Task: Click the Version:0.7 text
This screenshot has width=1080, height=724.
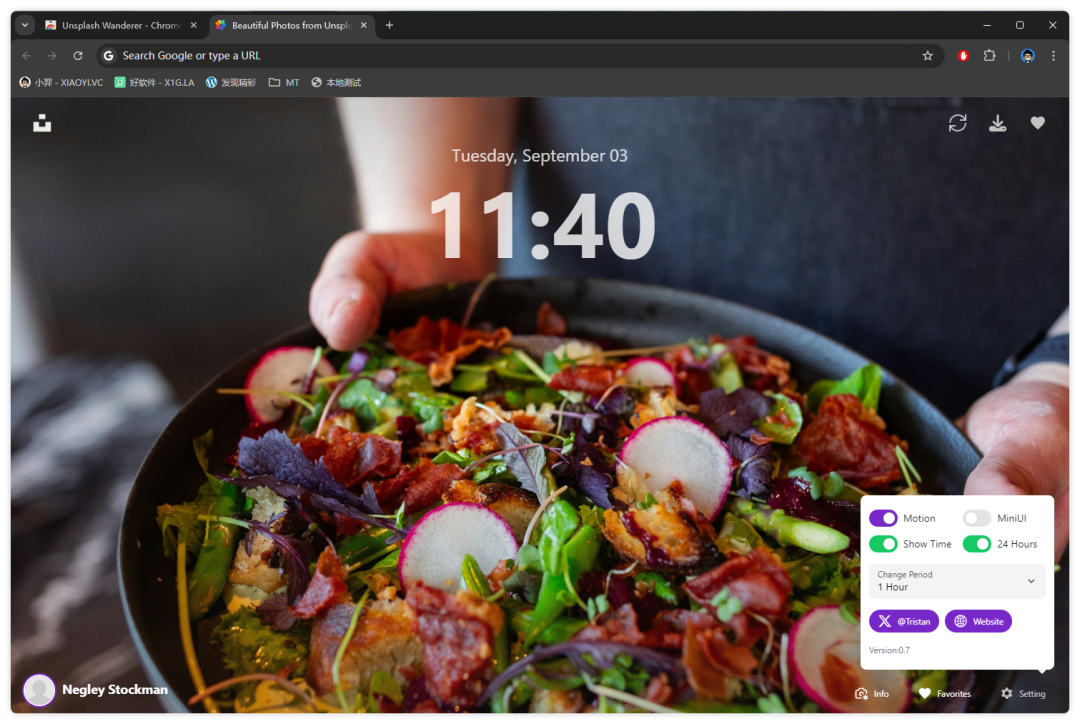Action: pyautogui.click(x=889, y=650)
